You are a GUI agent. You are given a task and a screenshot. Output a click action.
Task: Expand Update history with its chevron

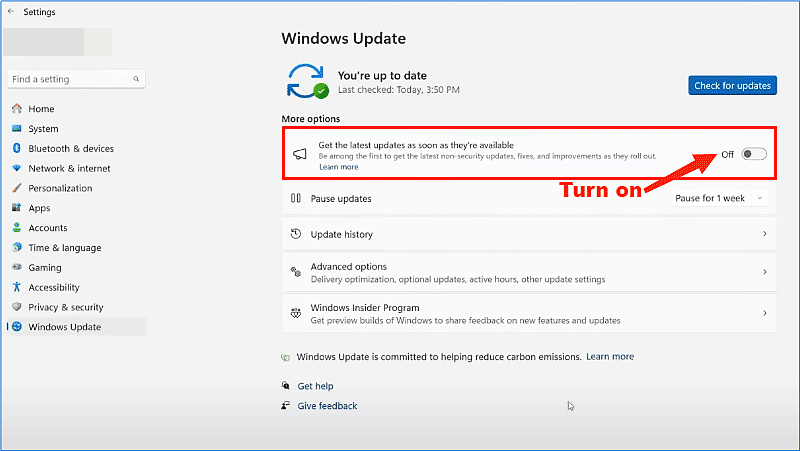tap(764, 234)
